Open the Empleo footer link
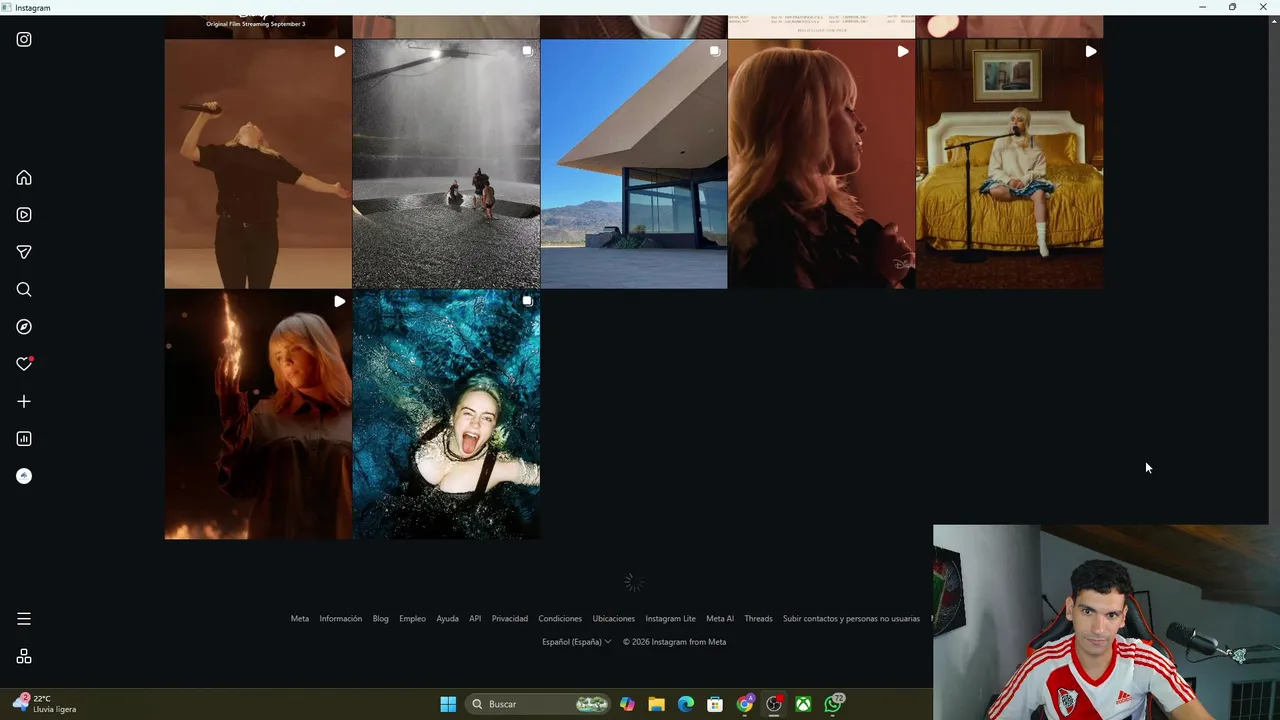The image size is (1280, 720). click(412, 619)
